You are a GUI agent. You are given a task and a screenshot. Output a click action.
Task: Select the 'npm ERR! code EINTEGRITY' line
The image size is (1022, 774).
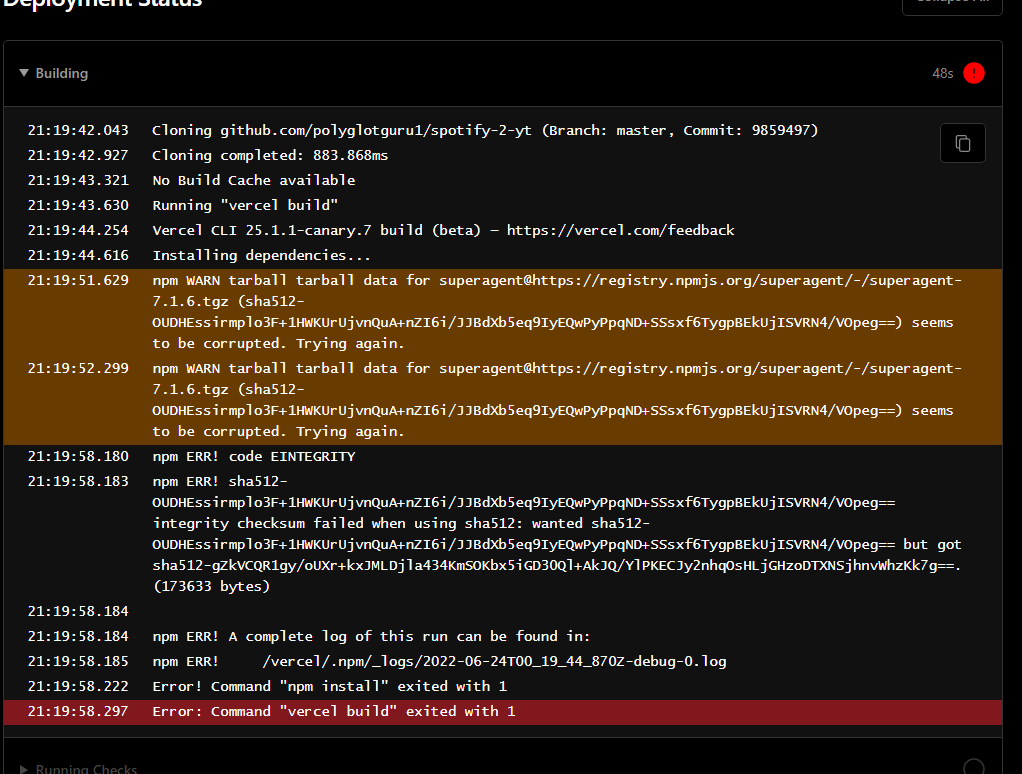point(254,456)
